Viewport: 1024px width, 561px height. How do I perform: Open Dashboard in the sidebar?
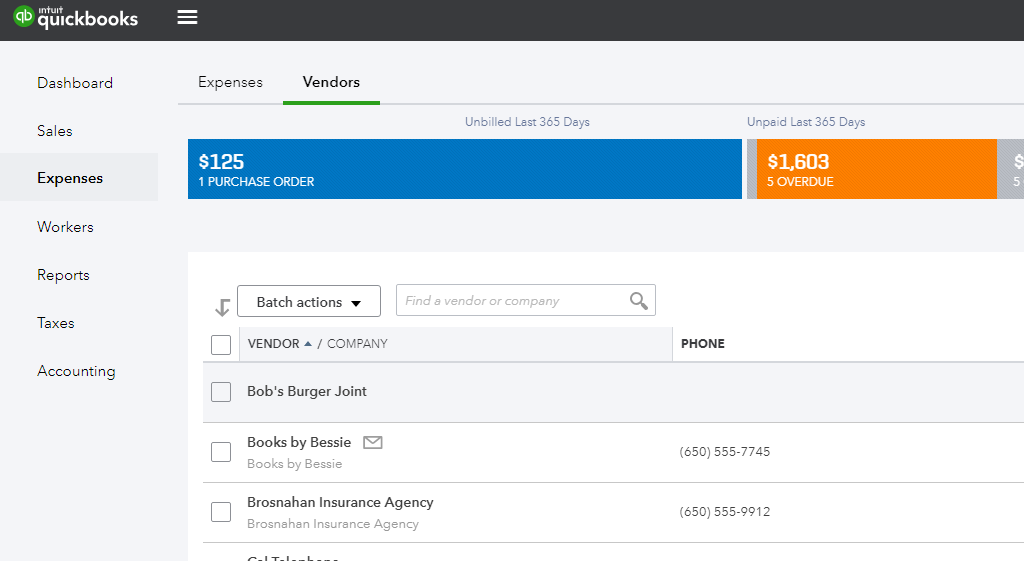coord(75,83)
